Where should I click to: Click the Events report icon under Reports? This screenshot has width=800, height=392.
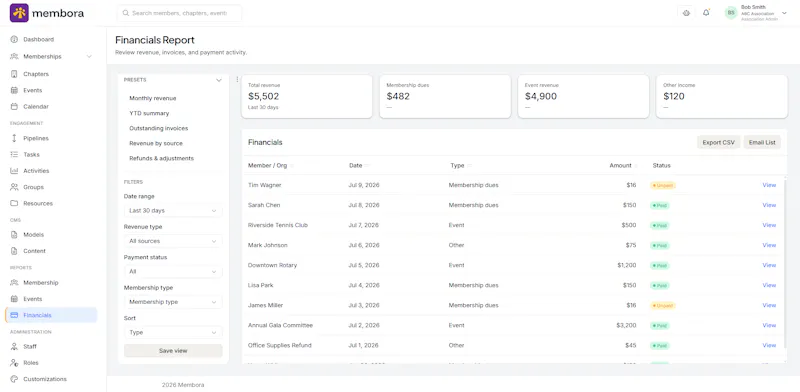(x=14, y=299)
